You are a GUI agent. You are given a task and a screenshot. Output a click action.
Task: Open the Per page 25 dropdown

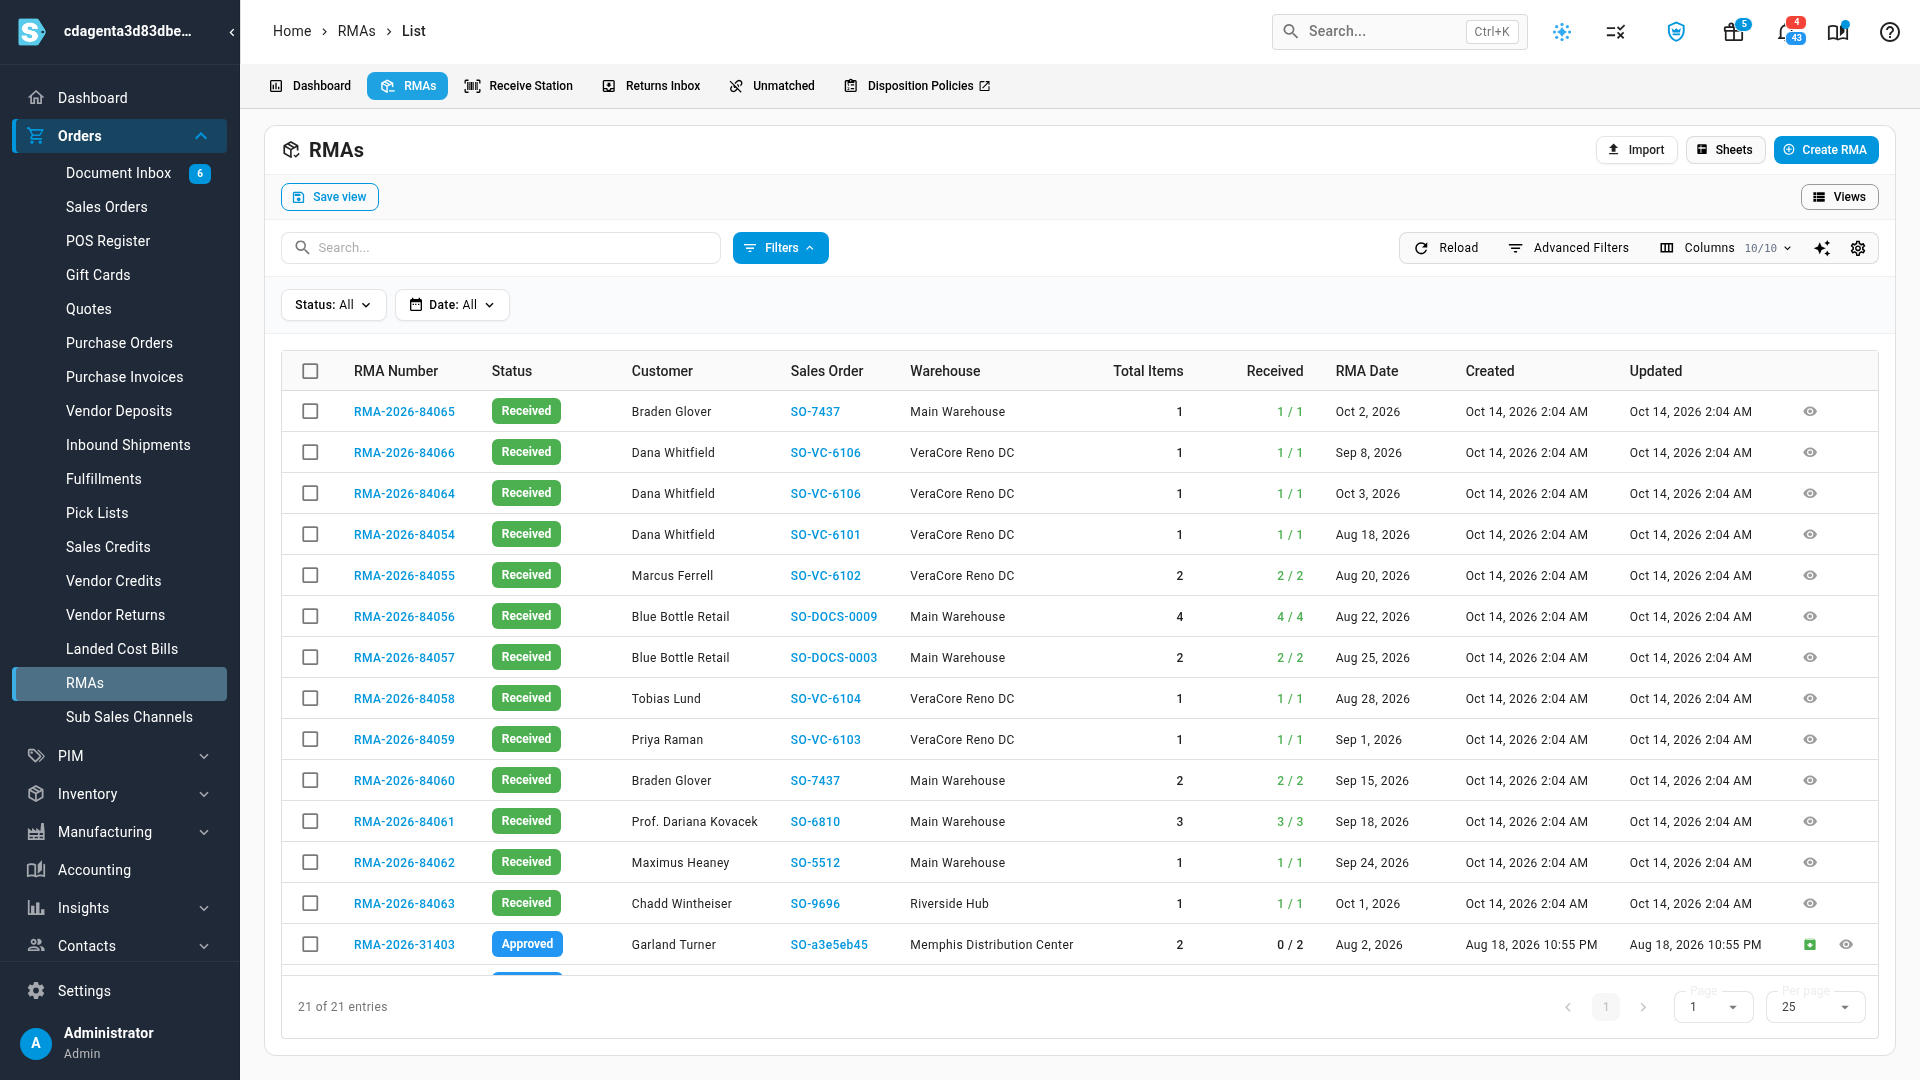click(1815, 1007)
